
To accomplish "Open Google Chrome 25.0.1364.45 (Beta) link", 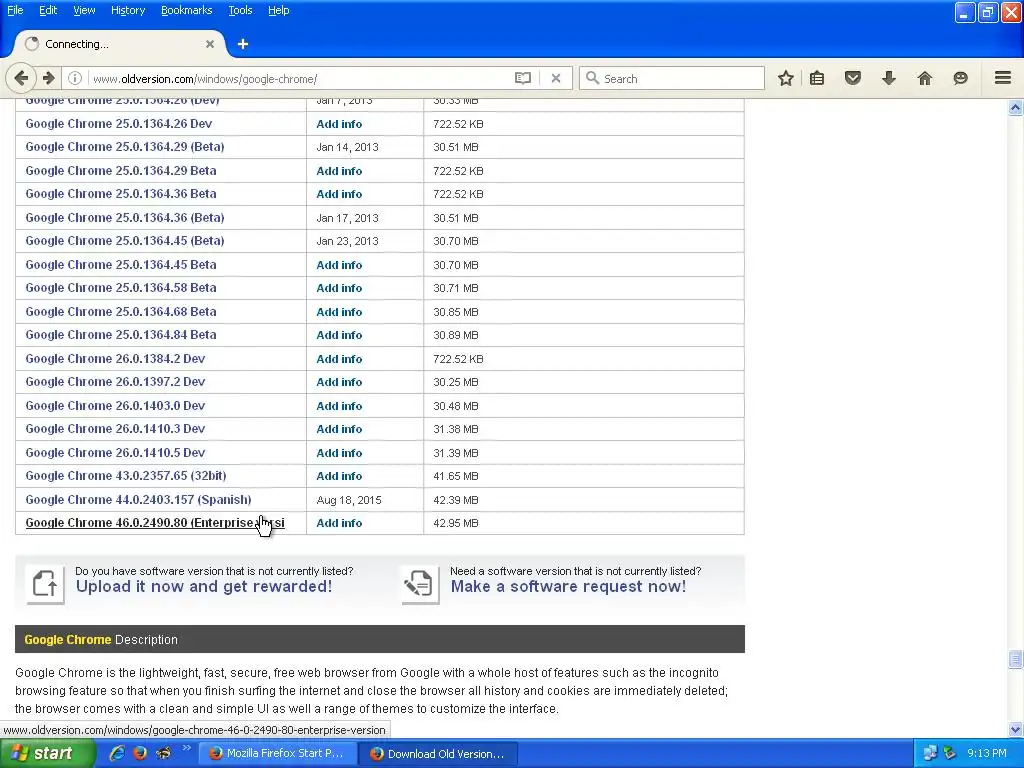I will pos(125,241).
